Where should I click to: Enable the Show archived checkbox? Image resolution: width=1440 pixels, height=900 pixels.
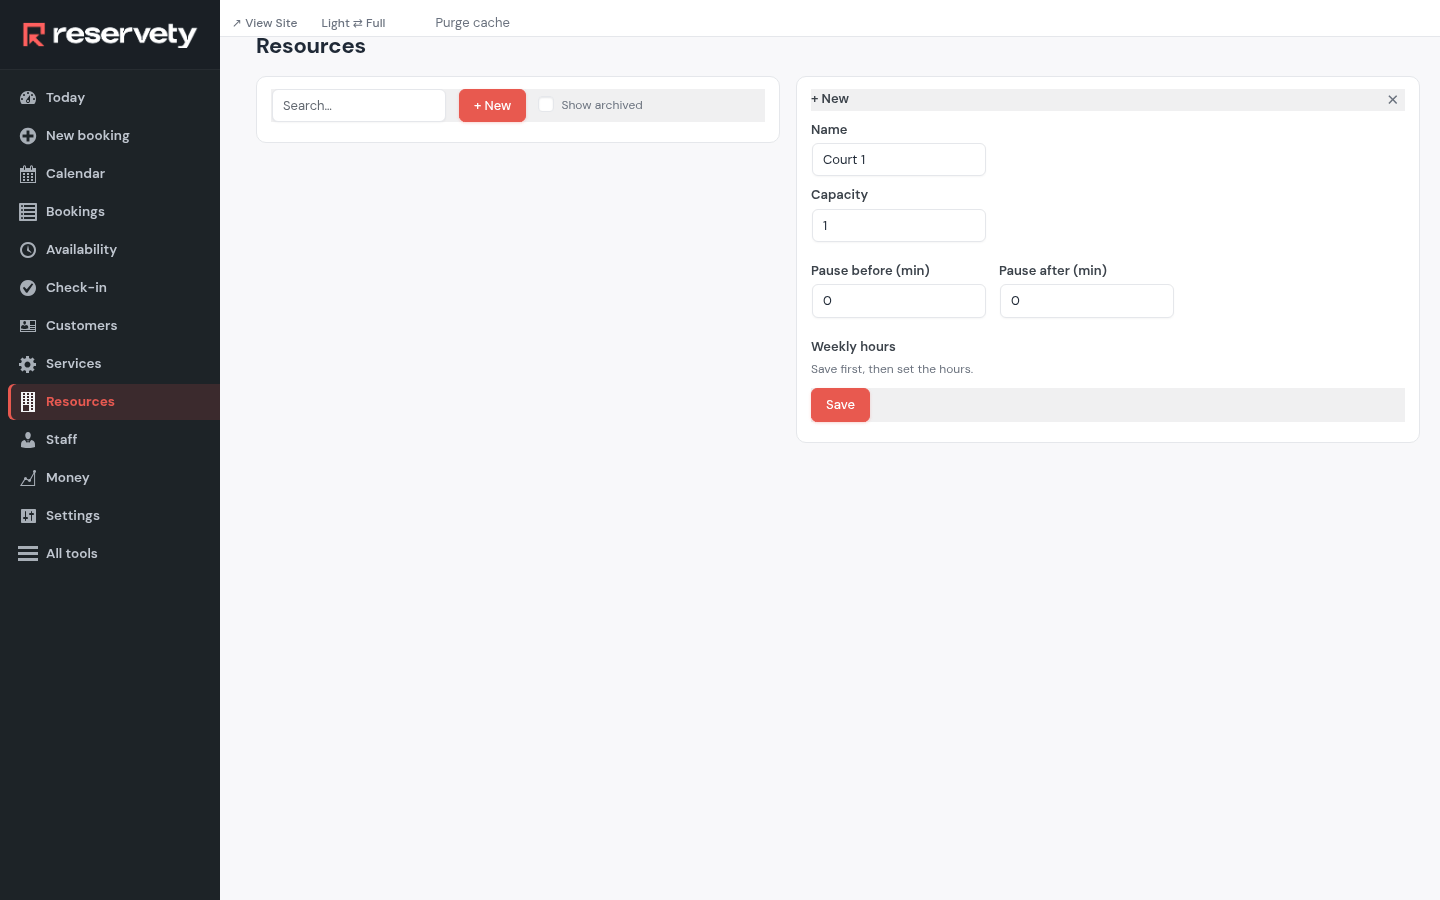(546, 105)
